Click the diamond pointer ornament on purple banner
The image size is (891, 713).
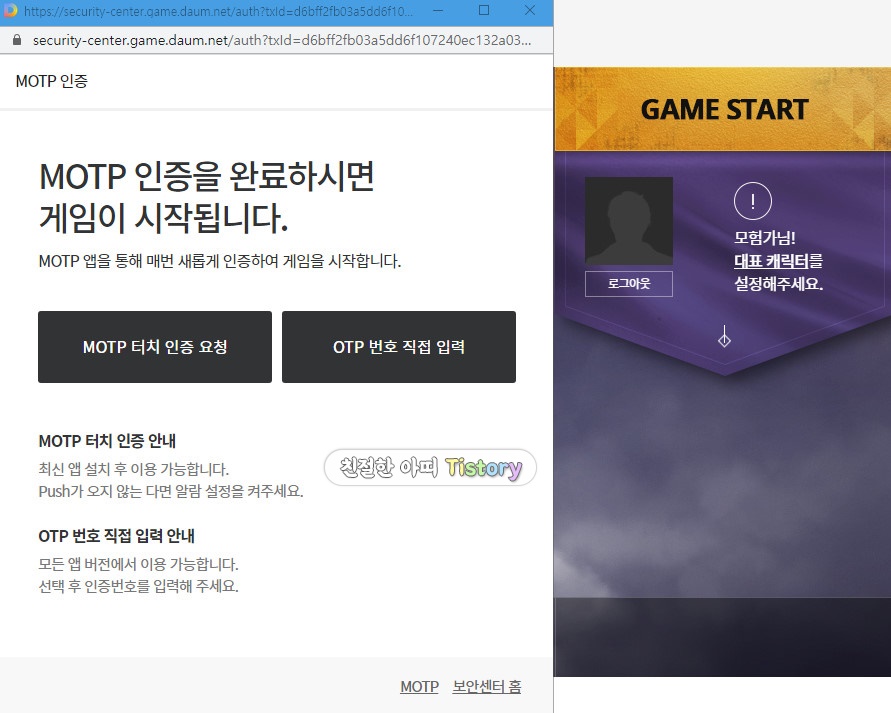(724, 336)
